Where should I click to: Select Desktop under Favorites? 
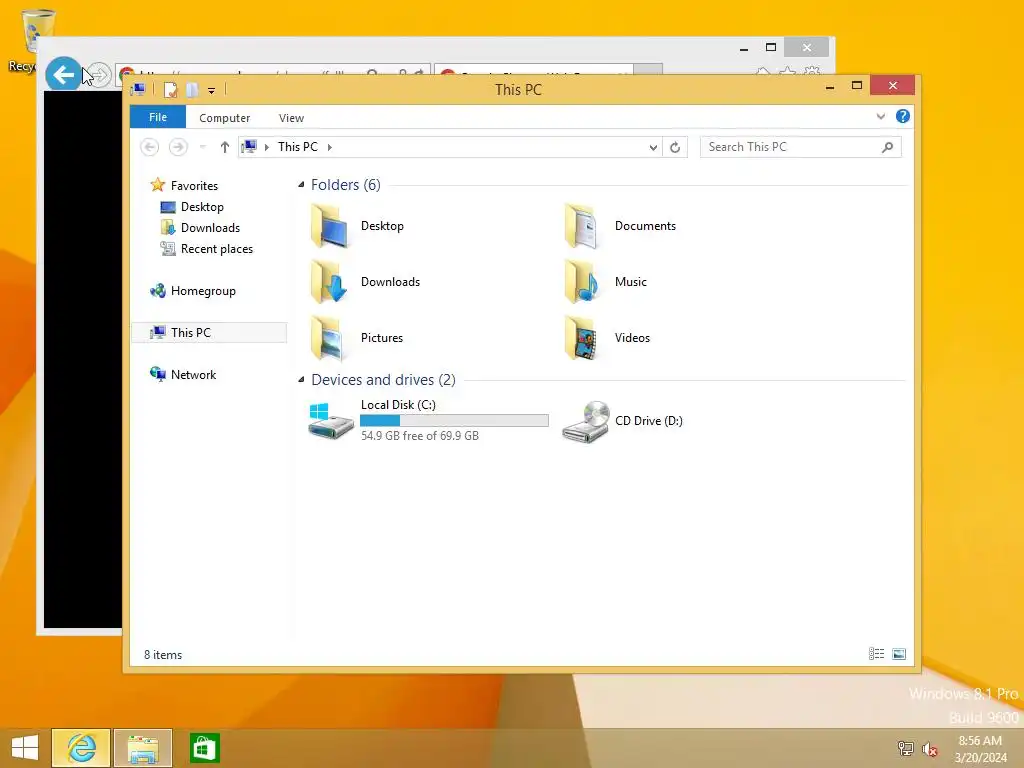pyautogui.click(x=193, y=207)
